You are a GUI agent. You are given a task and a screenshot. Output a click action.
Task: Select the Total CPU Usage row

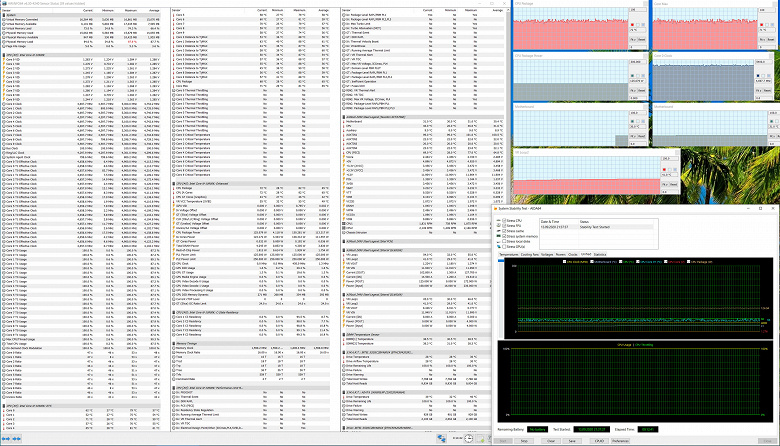[x=81, y=344]
